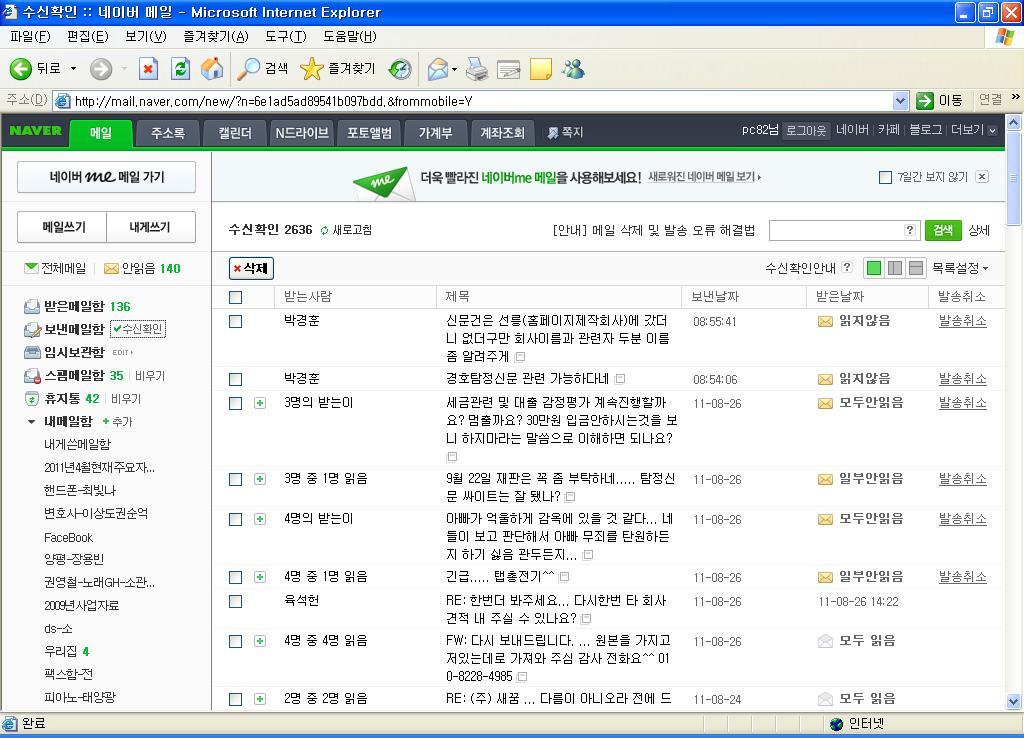
Task: Click the 내게쓰기 button
Action: (150, 227)
